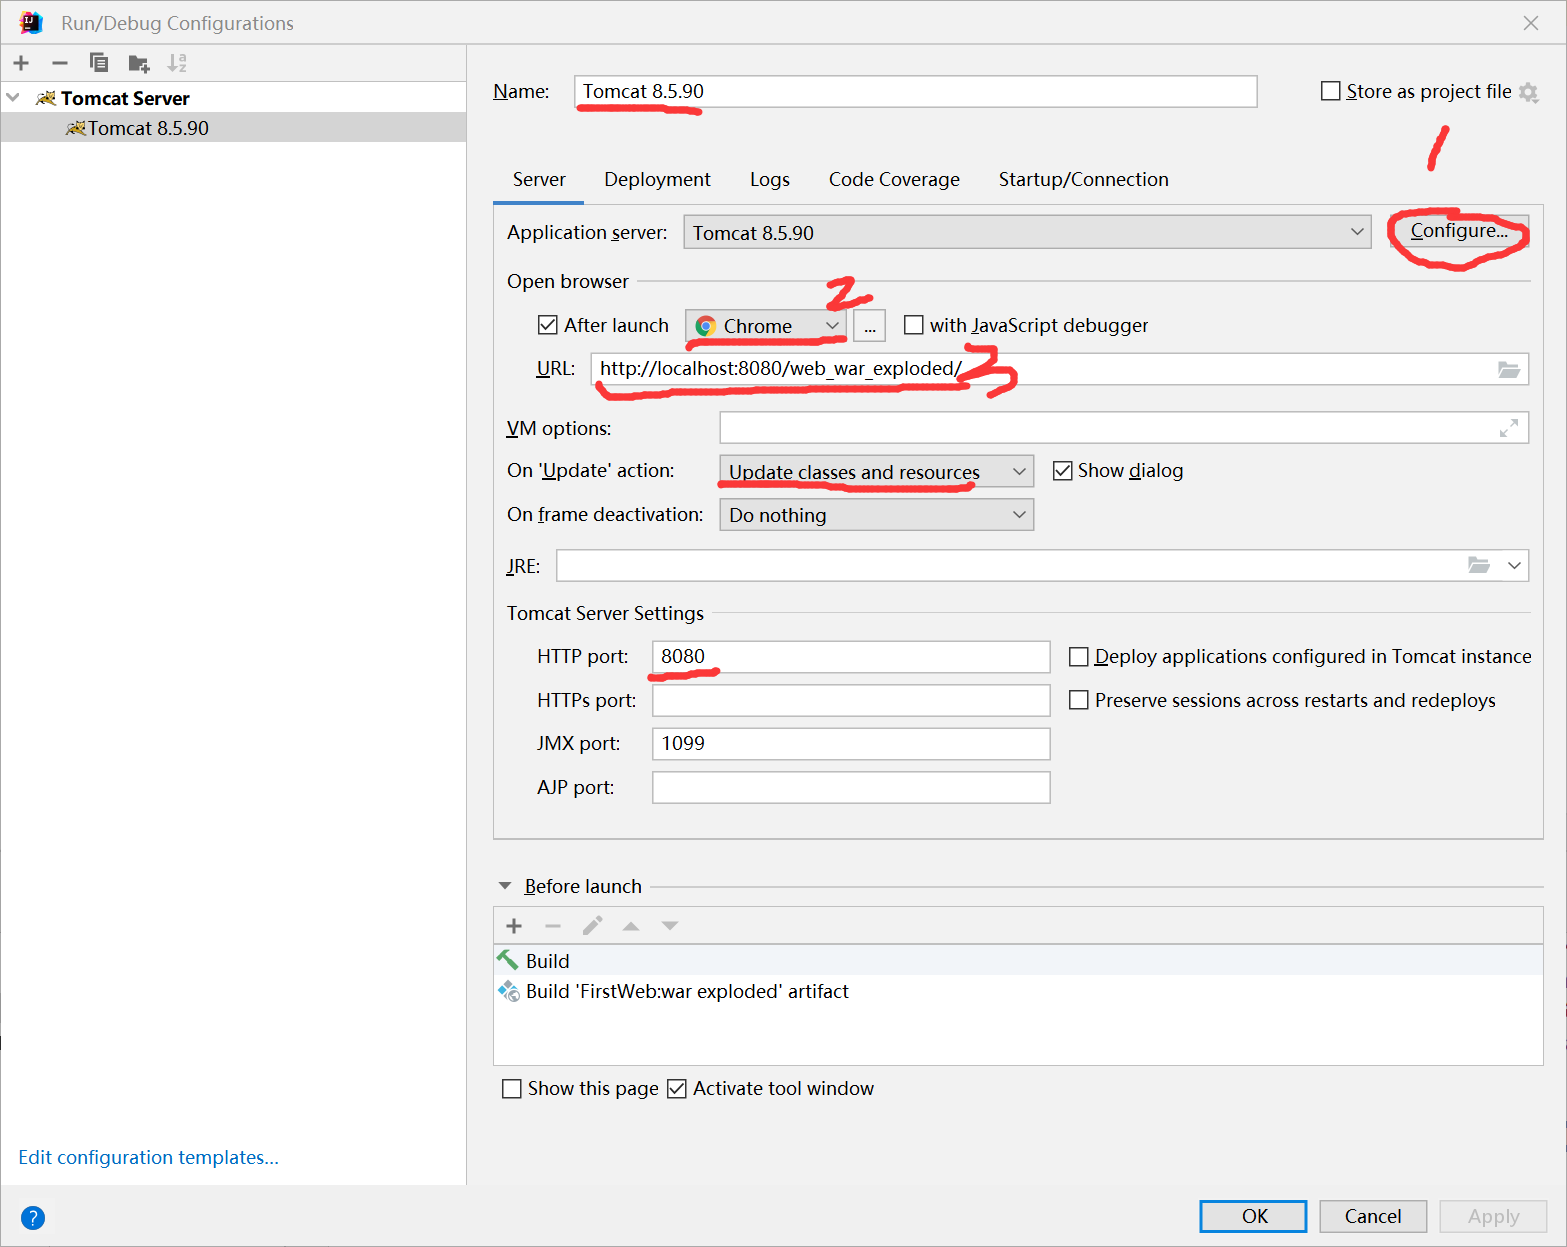The height and width of the screenshot is (1247, 1567).
Task: Open Chrome browser dropdown
Action: click(x=766, y=326)
